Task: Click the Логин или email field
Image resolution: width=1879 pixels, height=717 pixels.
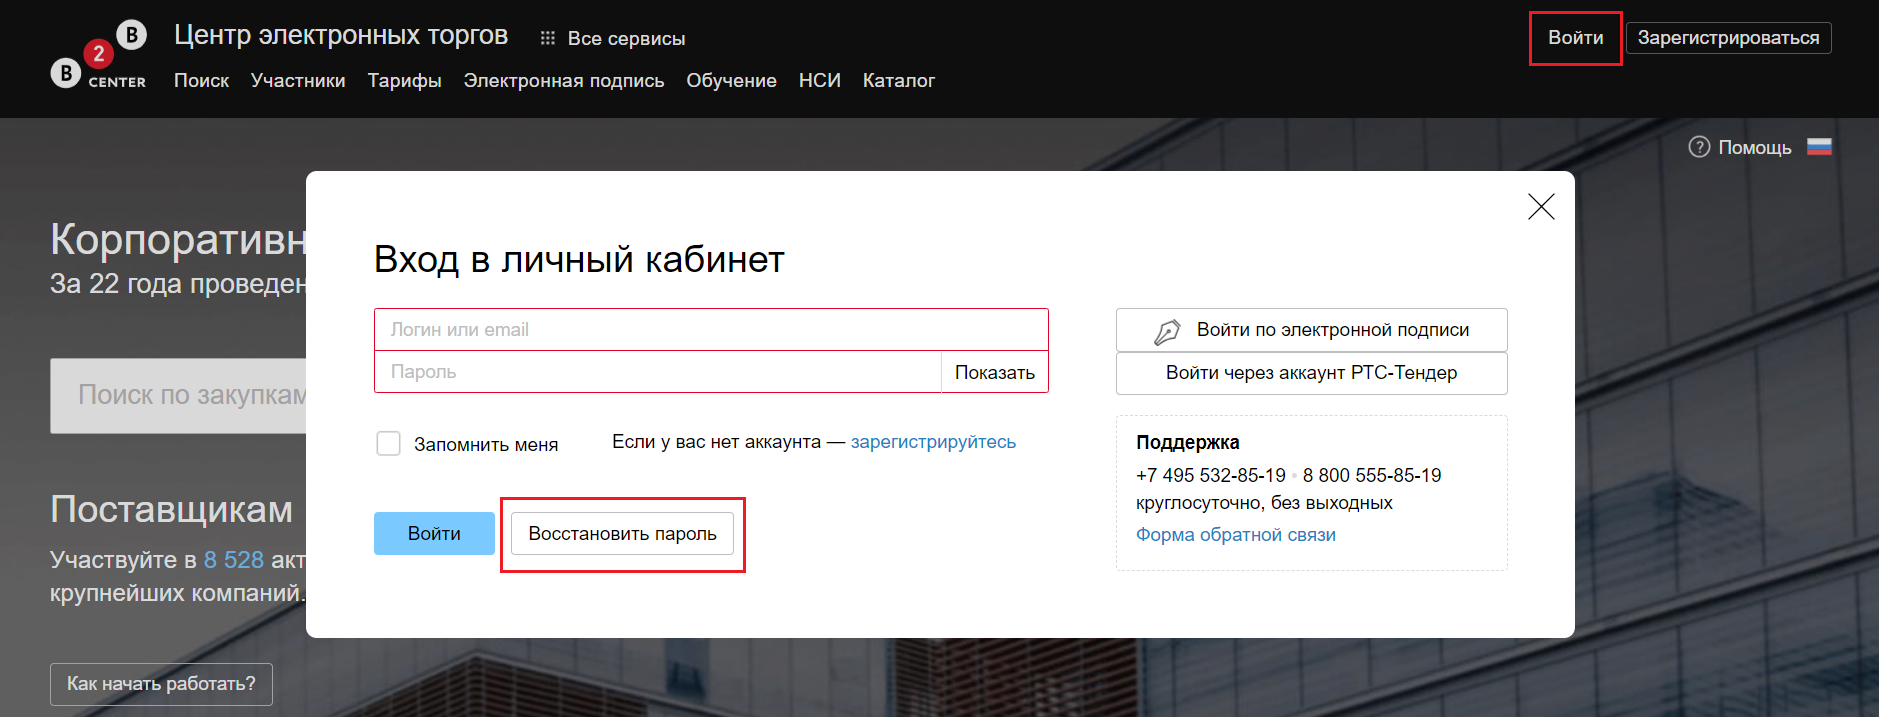Action: [710, 330]
